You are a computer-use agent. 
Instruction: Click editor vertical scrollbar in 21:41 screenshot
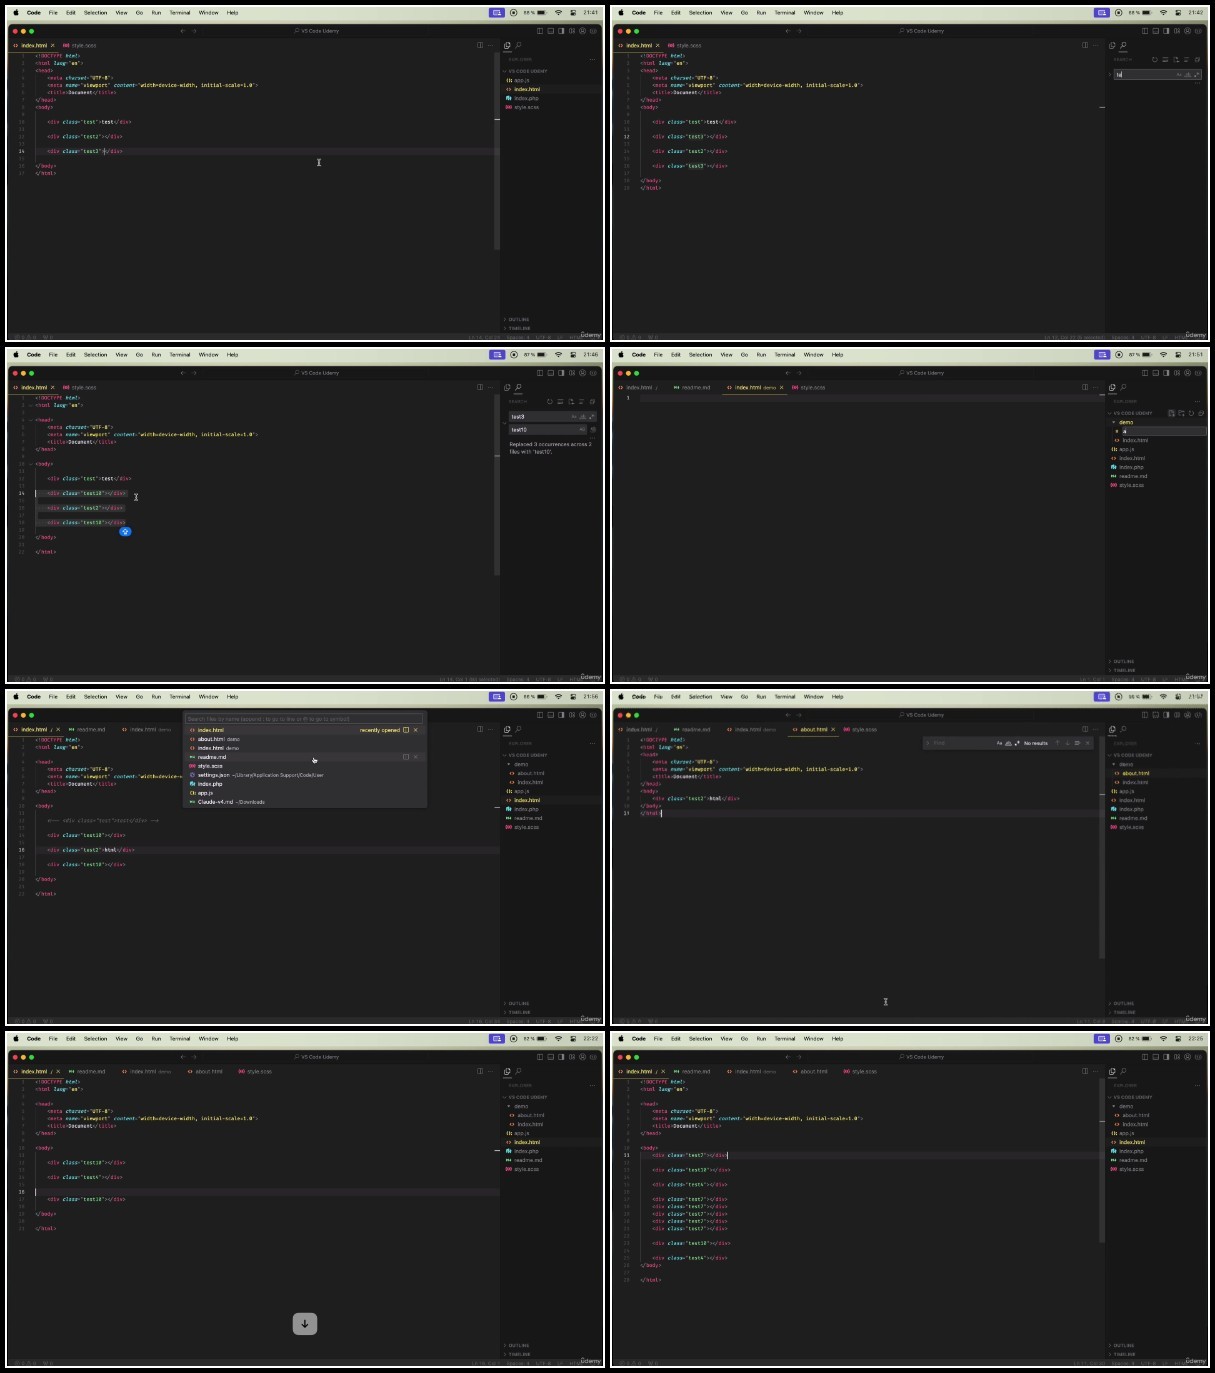[497, 150]
